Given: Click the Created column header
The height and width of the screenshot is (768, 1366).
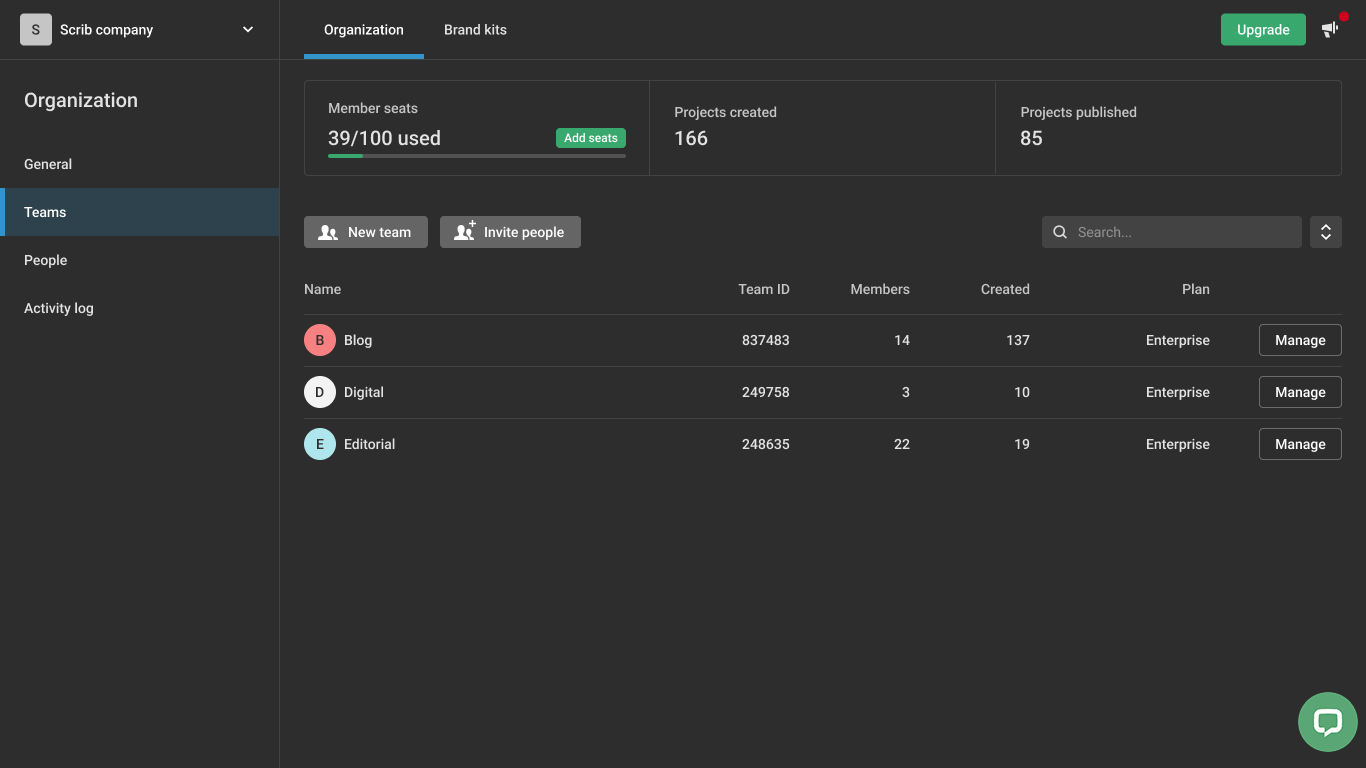Looking at the screenshot, I should (1005, 289).
